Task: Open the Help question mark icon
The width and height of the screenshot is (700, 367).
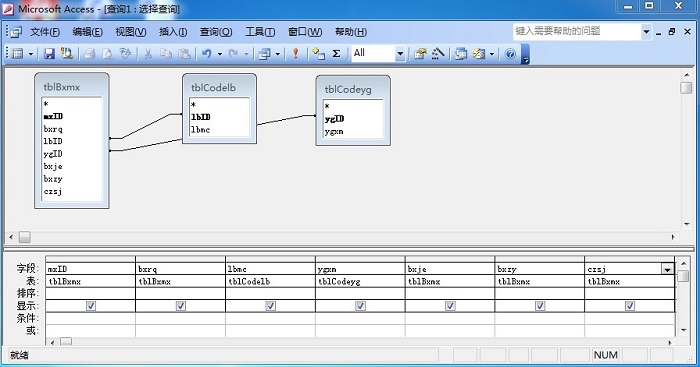Action: [x=510, y=54]
